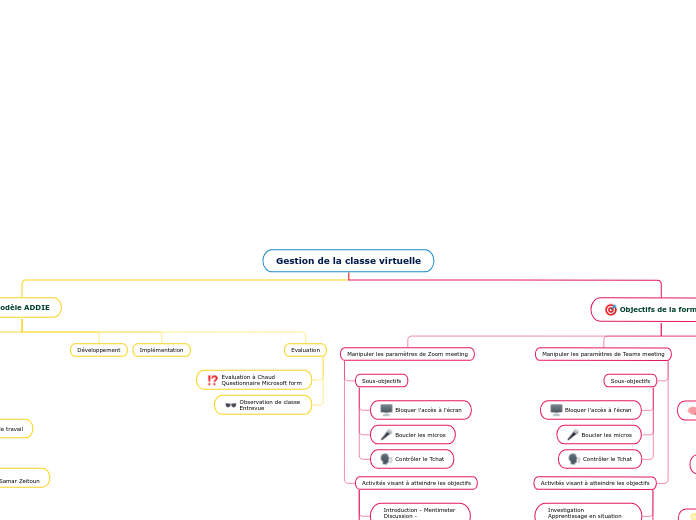Select Activités visant à atteindre les objectifs under Zoom
The image size is (696, 520).
click(416, 483)
